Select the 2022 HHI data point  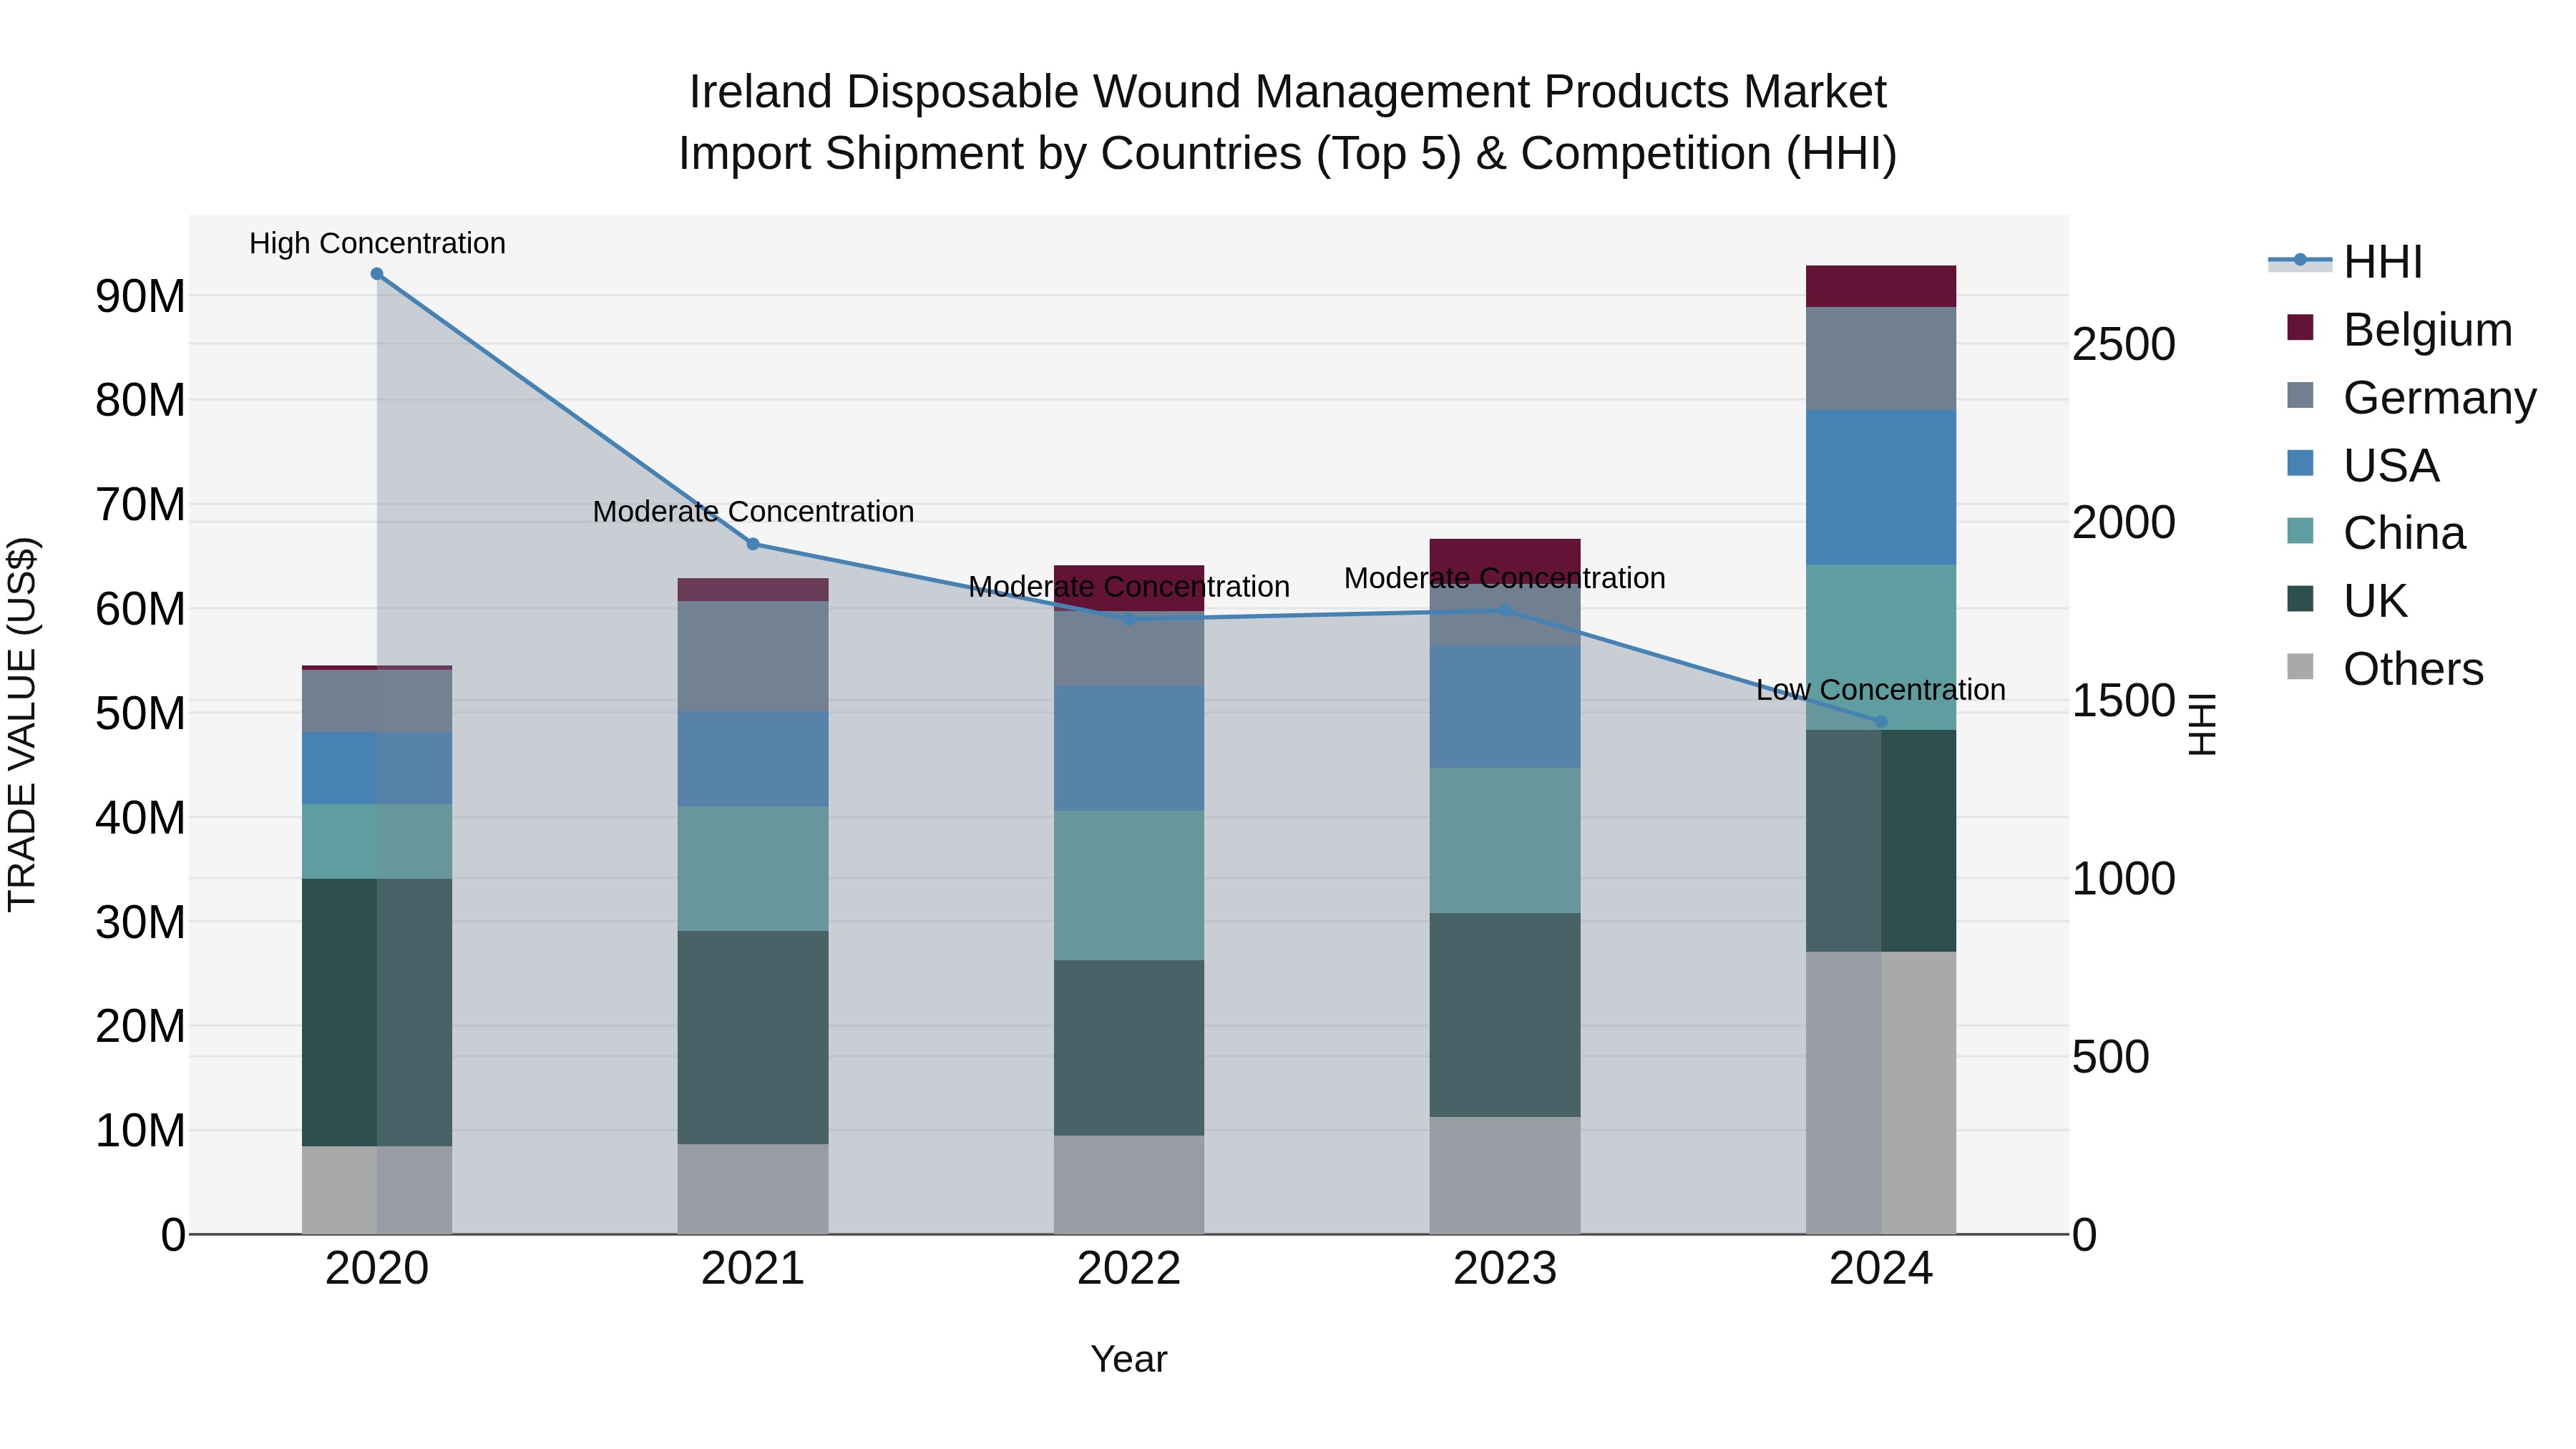pyautogui.click(x=1129, y=619)
